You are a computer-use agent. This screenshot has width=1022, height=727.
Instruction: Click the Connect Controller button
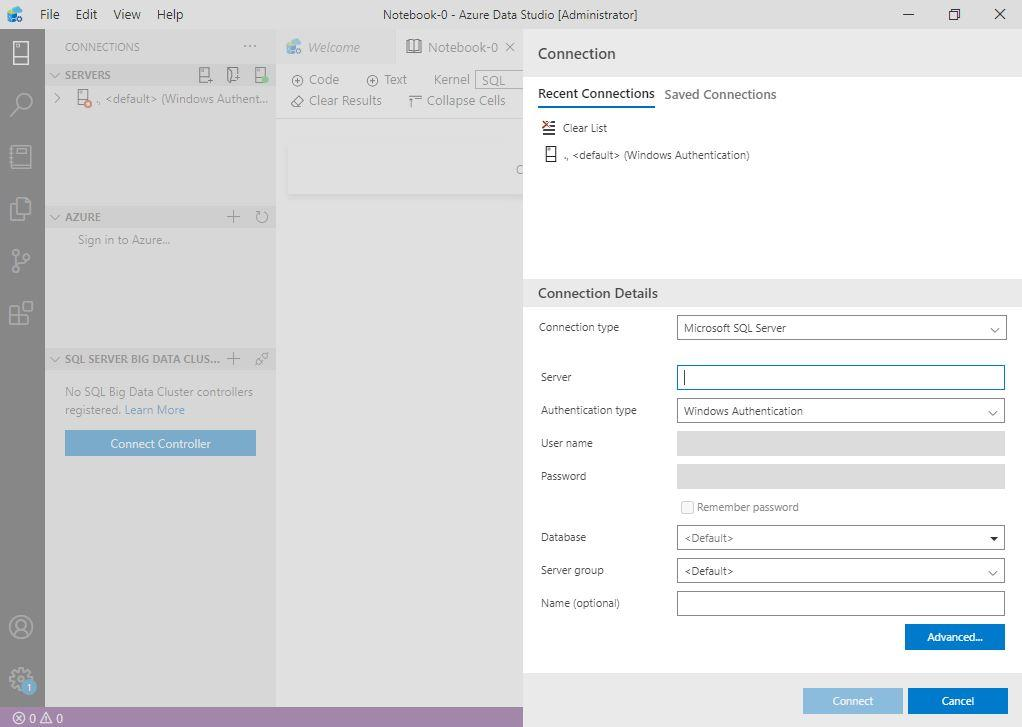click(x=160, y=443)
